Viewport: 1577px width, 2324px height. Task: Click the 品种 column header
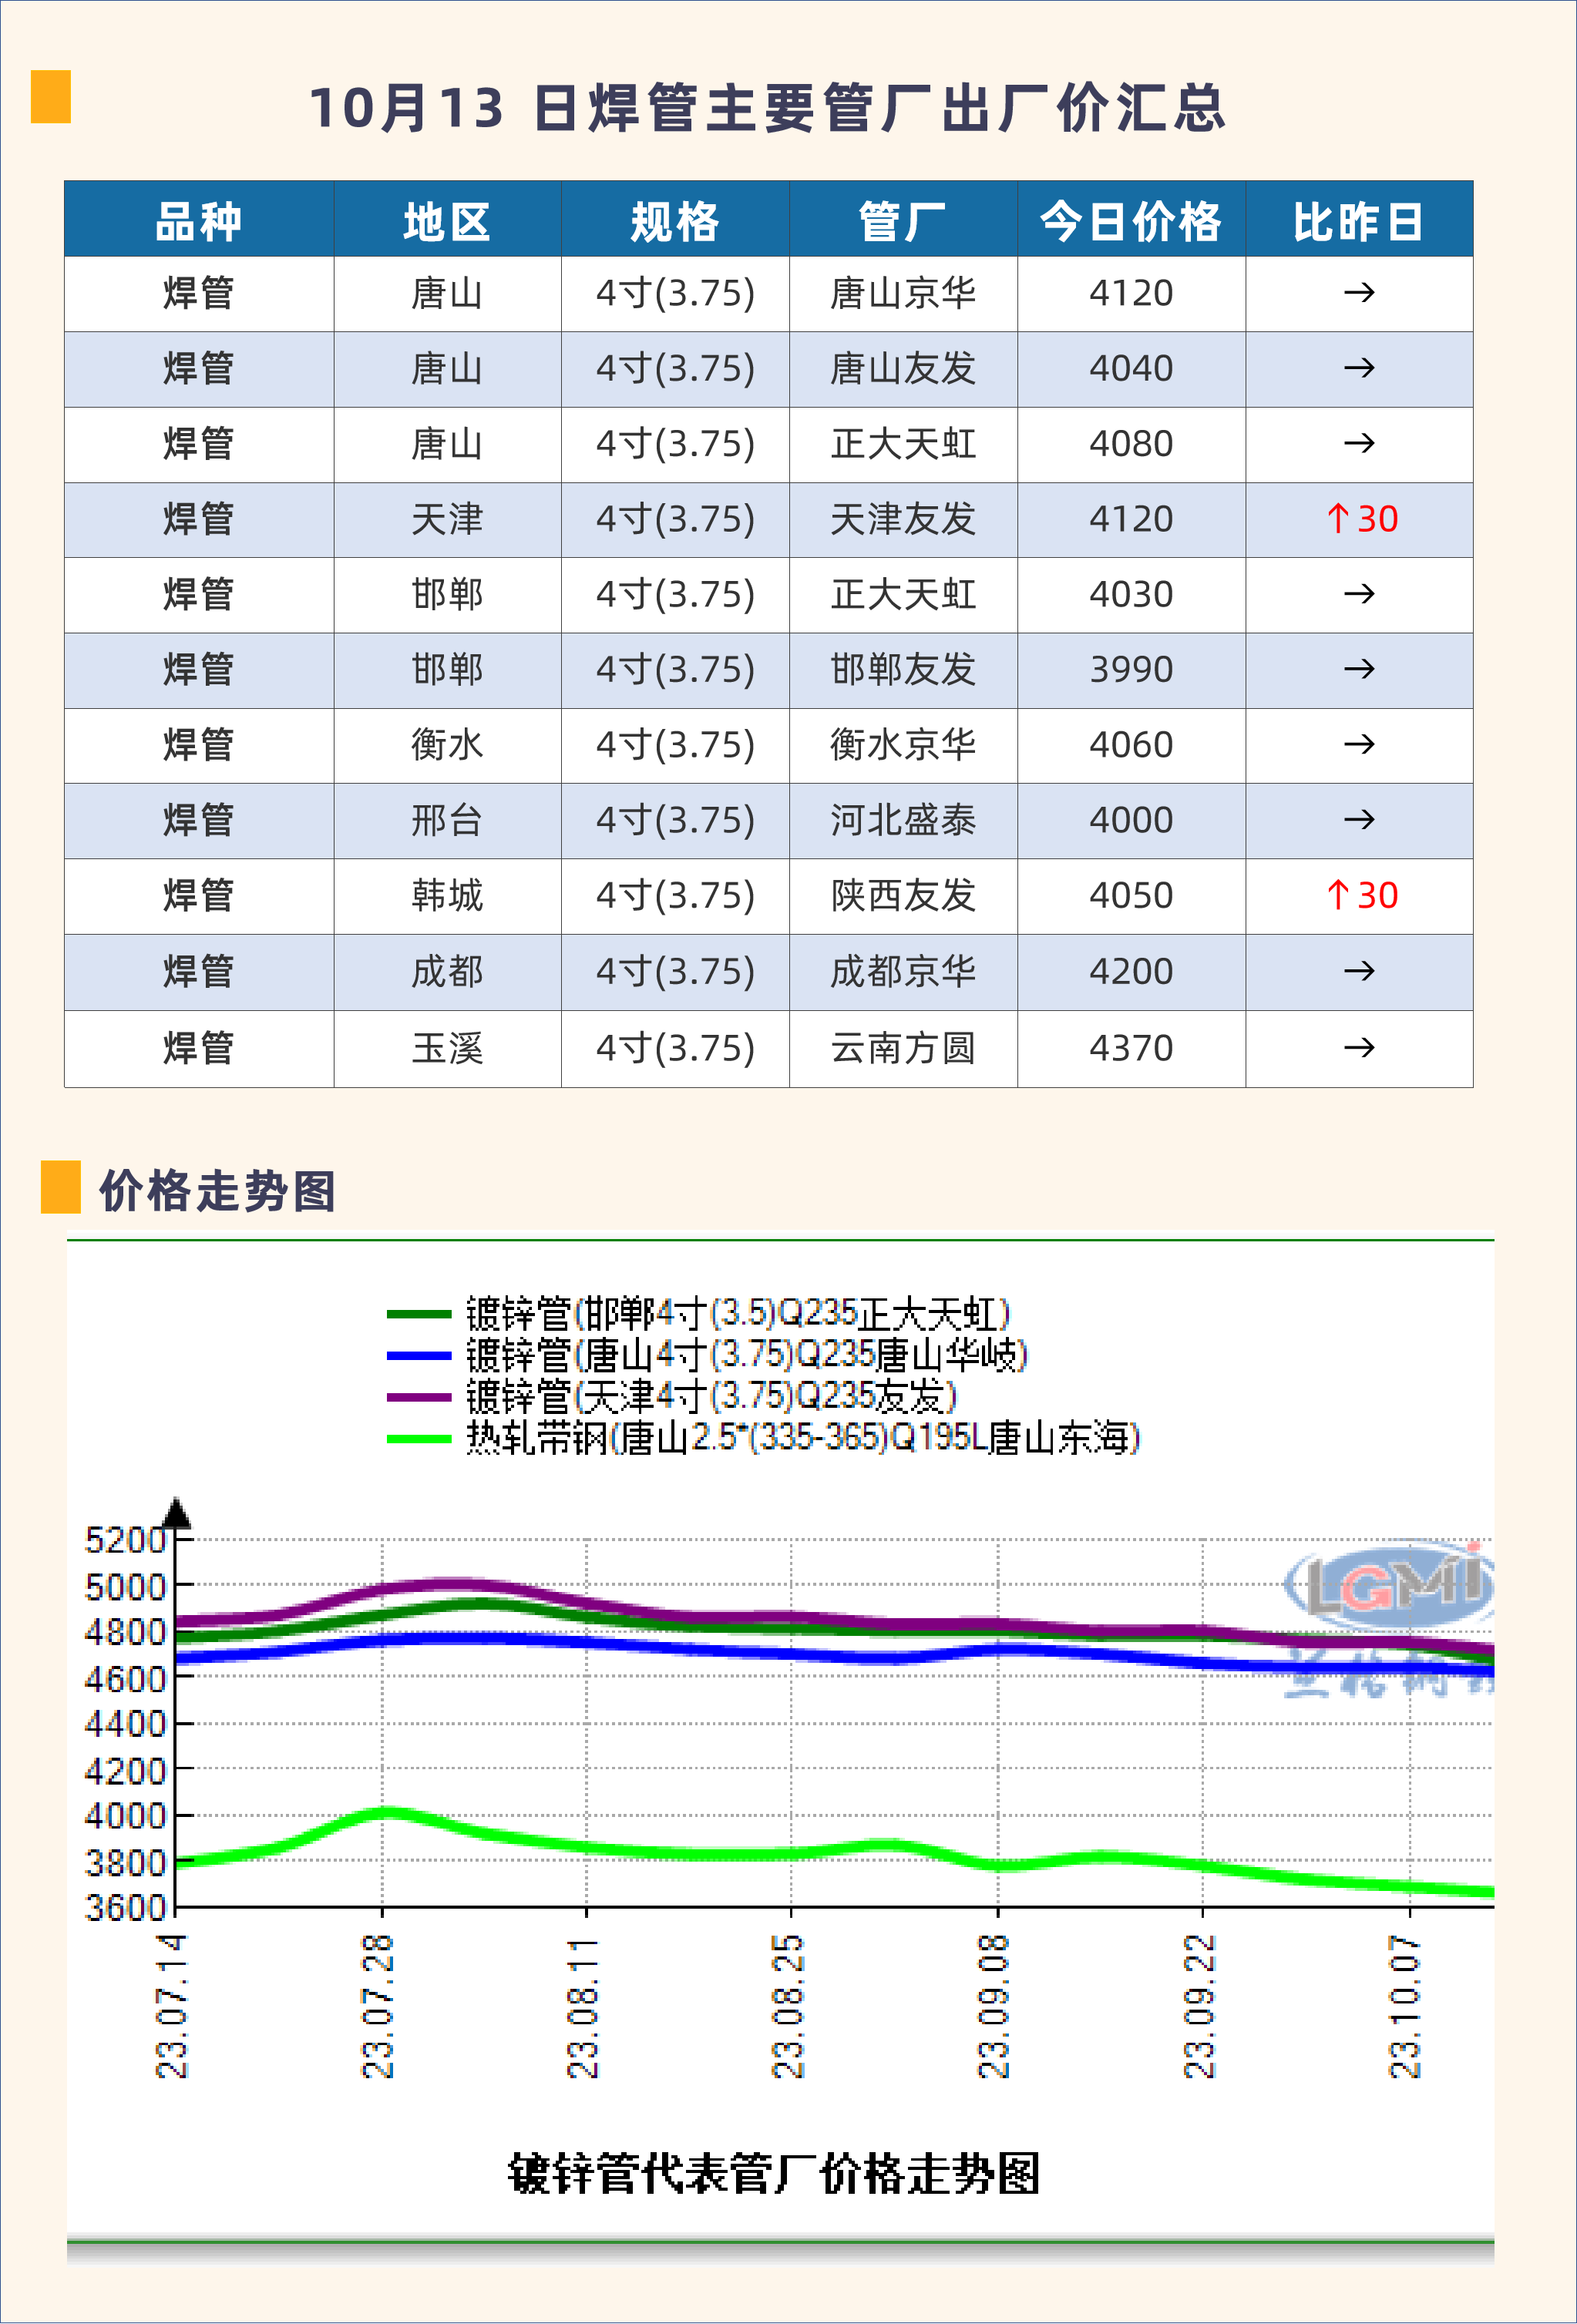point(199,221)
